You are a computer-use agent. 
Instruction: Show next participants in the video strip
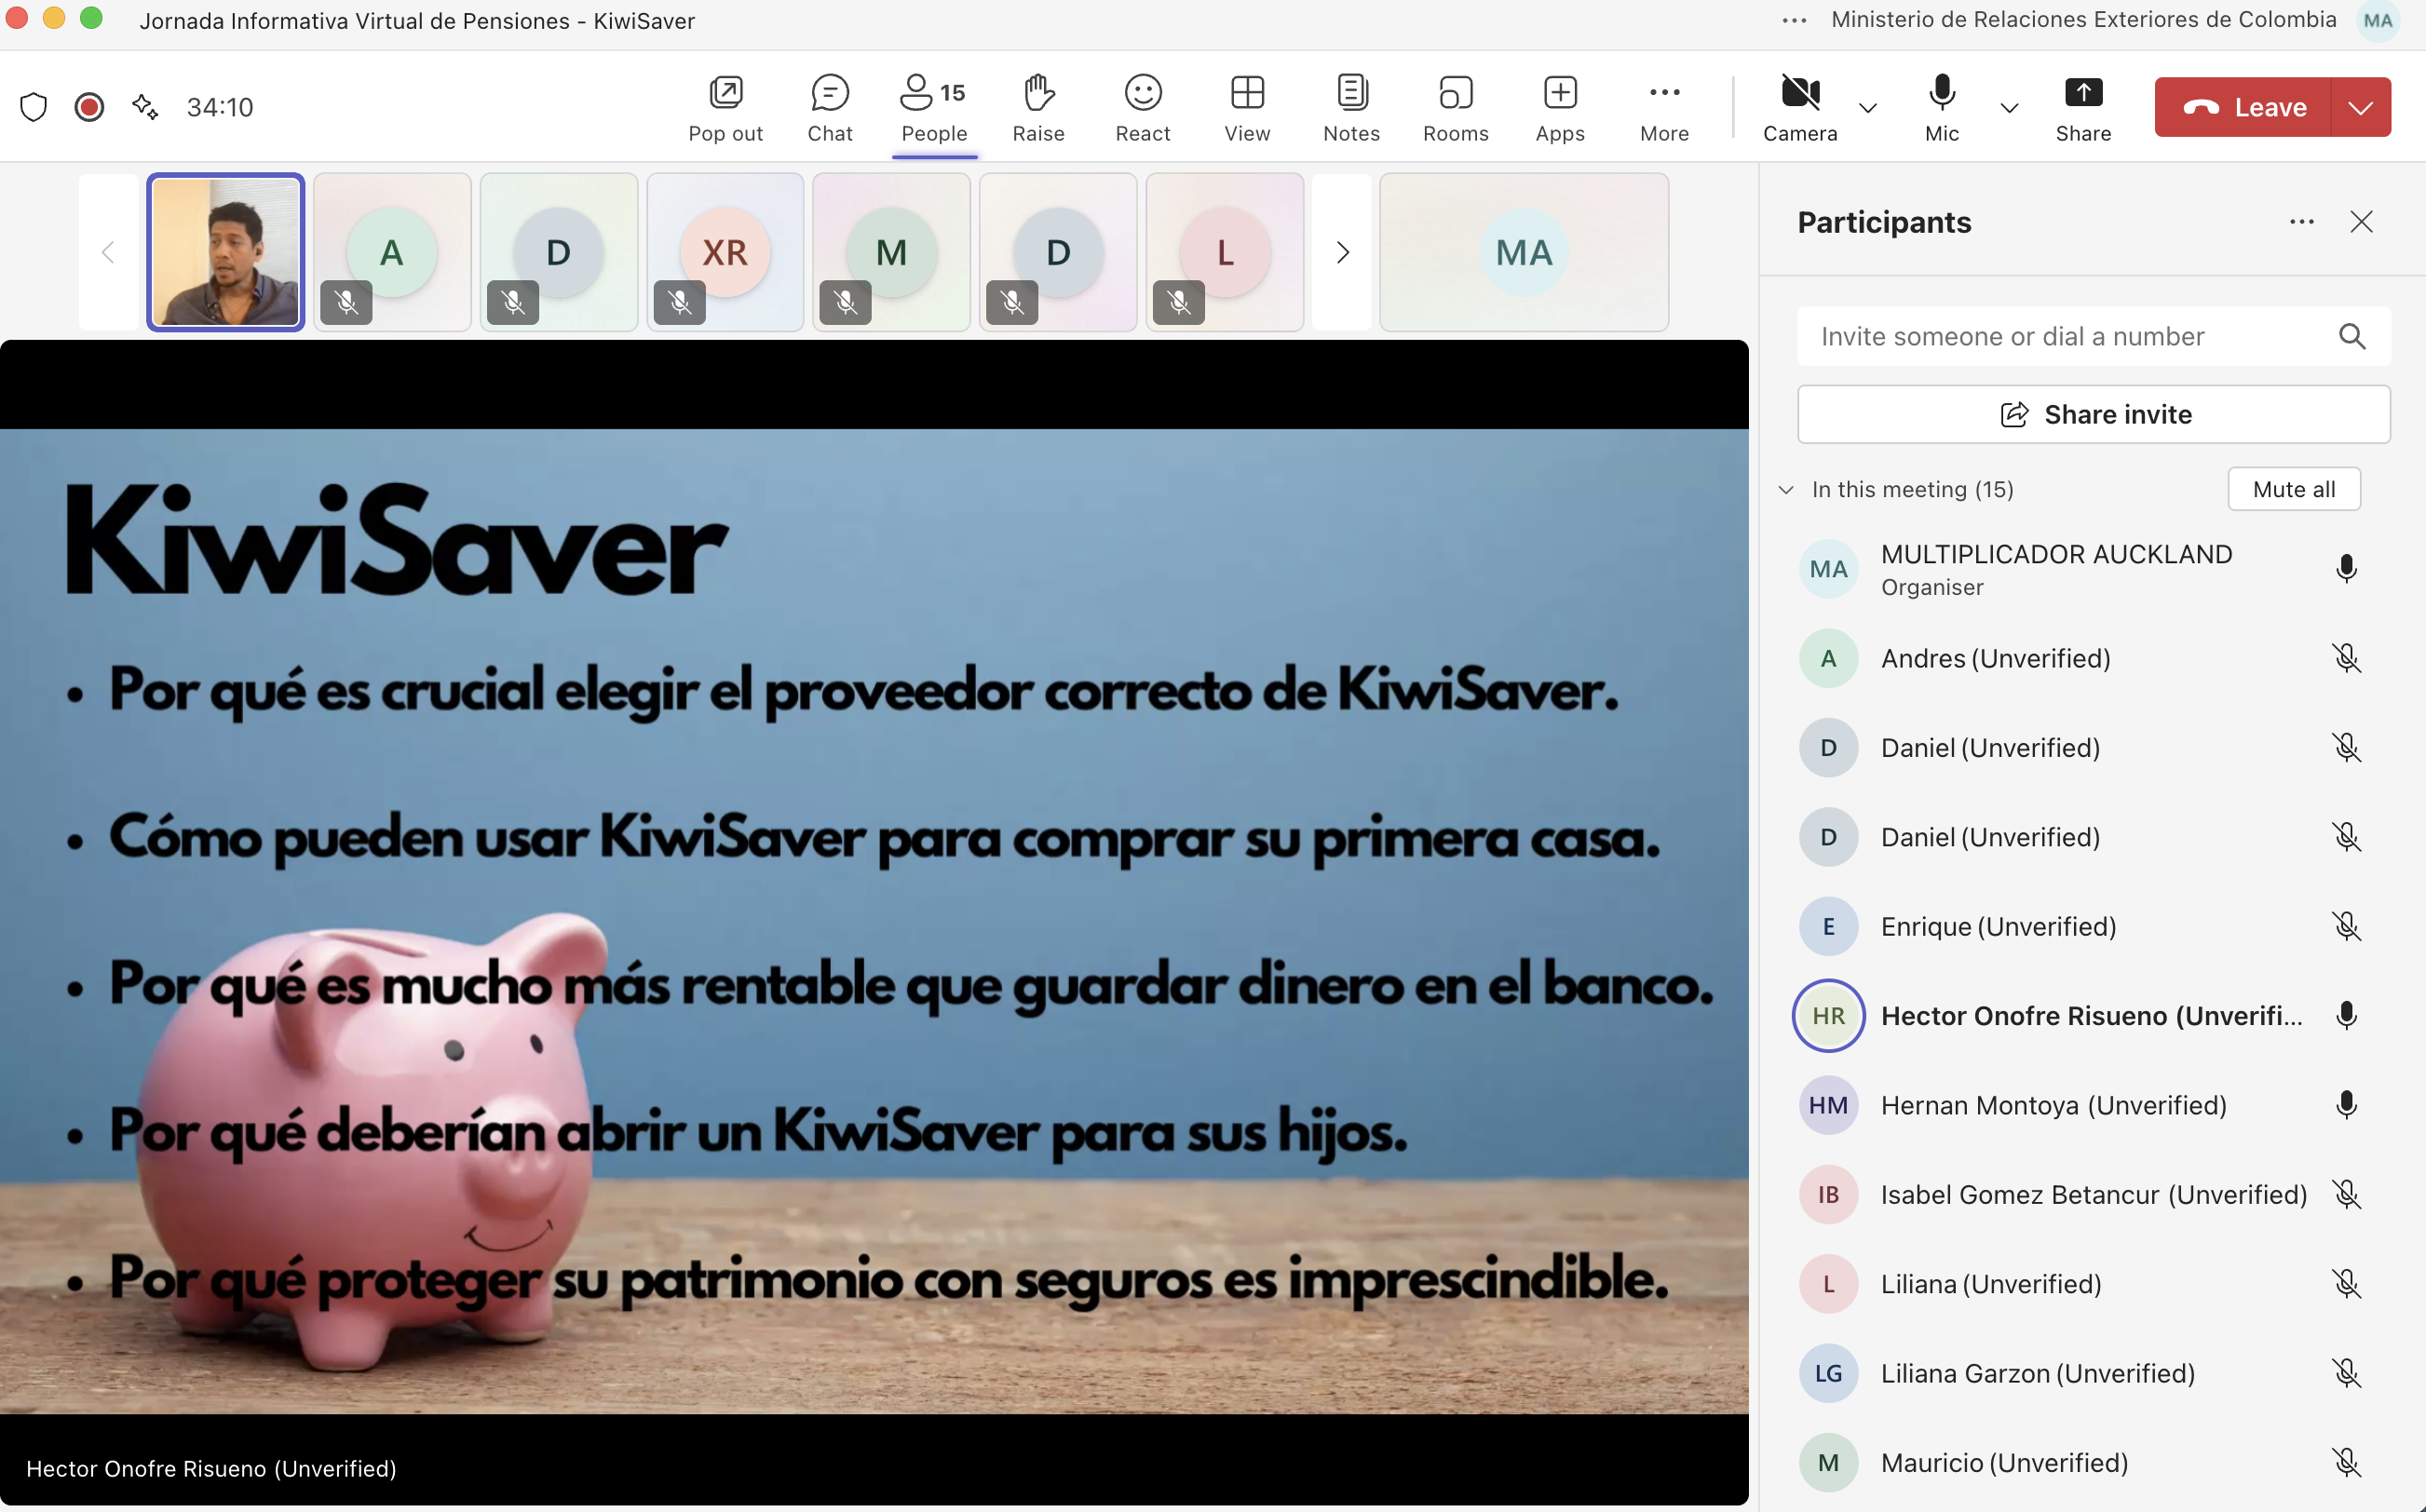pyautogui.click(x=1342, y=252)
